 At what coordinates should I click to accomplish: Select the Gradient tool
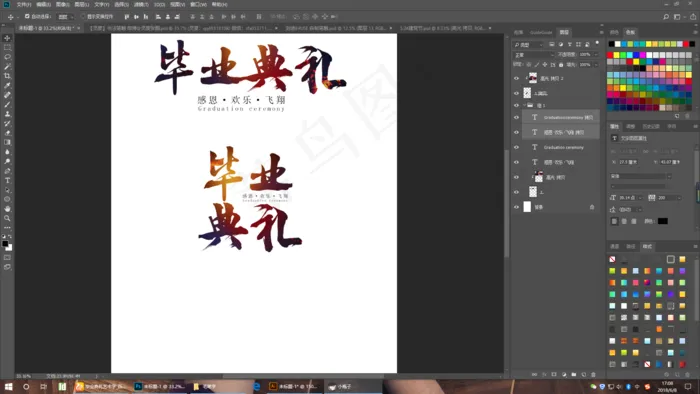coord(7,142)
